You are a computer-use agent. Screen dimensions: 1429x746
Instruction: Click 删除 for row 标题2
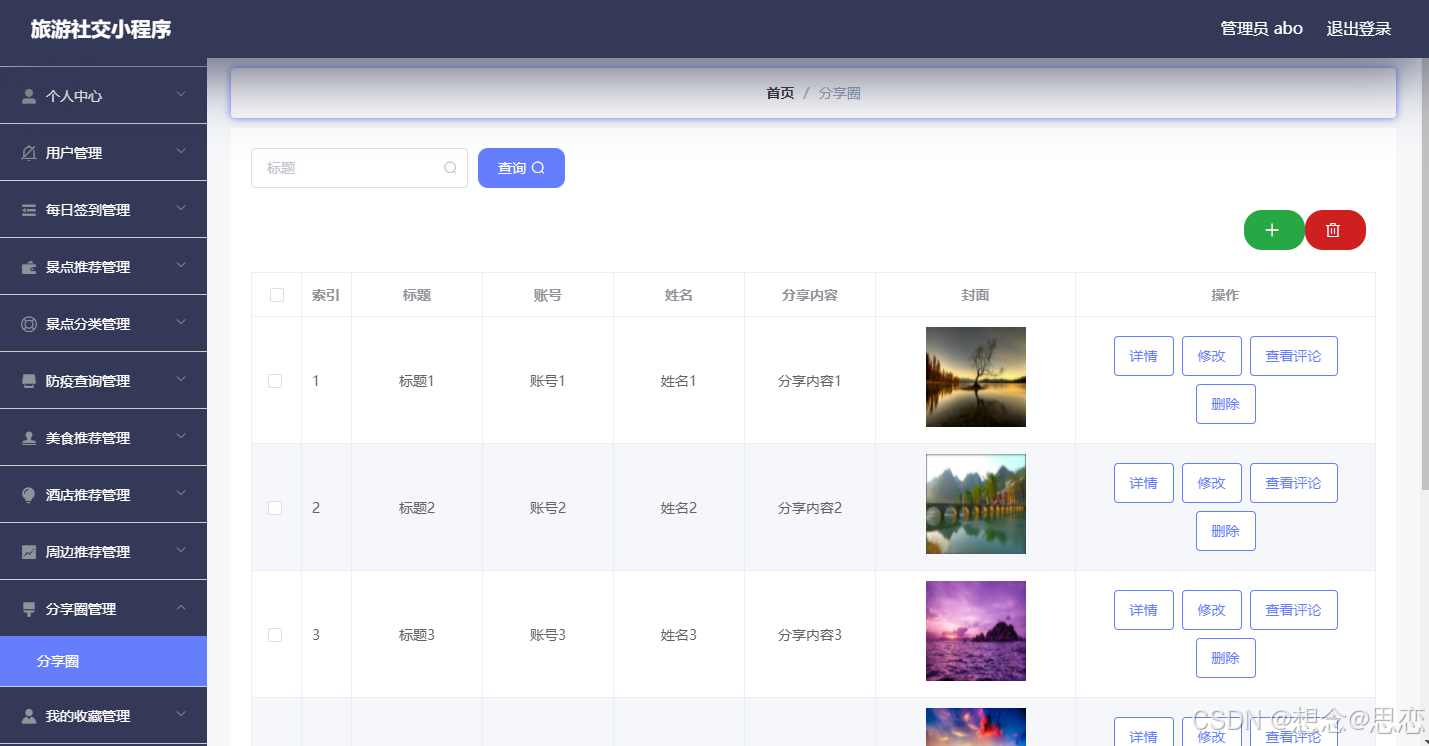click(x=1225, y=531)
